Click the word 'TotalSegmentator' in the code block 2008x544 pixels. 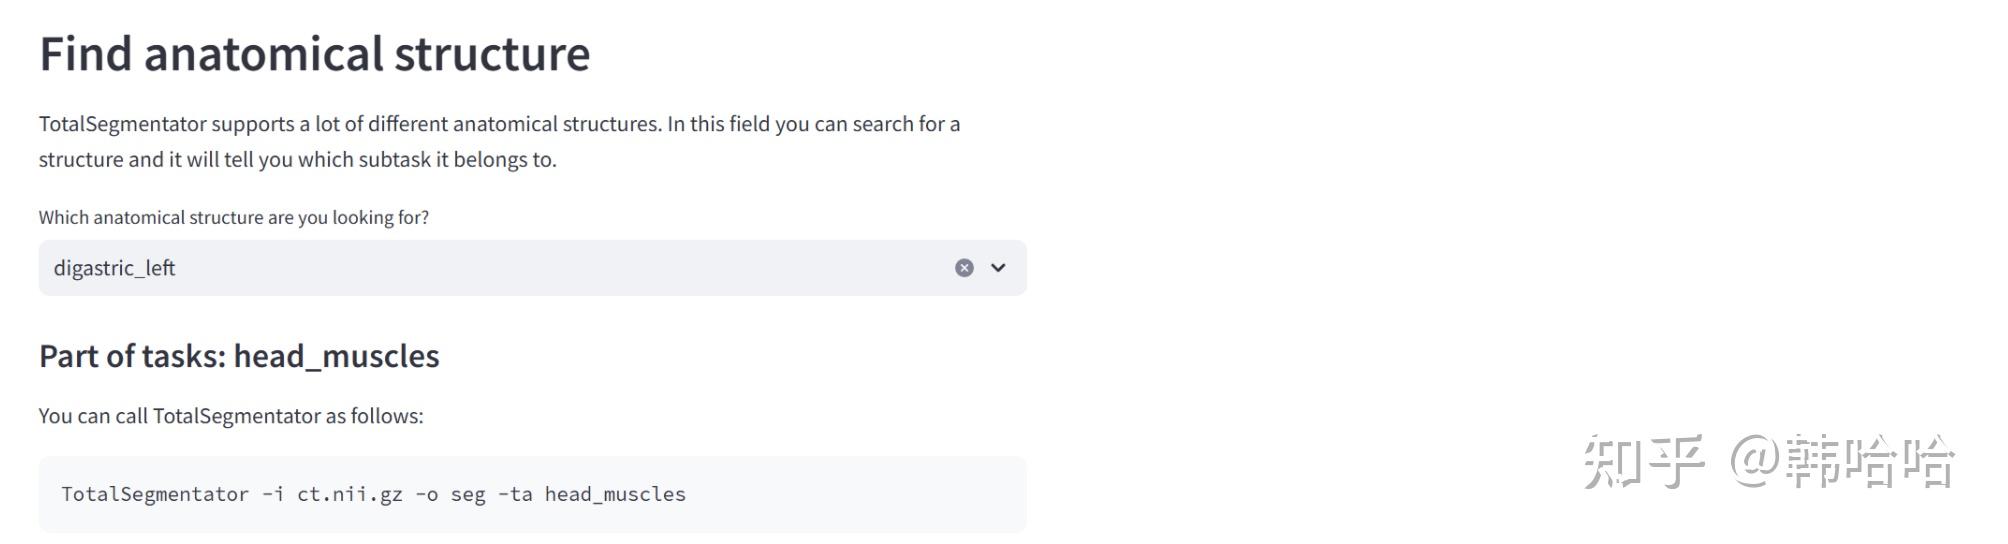155,494
